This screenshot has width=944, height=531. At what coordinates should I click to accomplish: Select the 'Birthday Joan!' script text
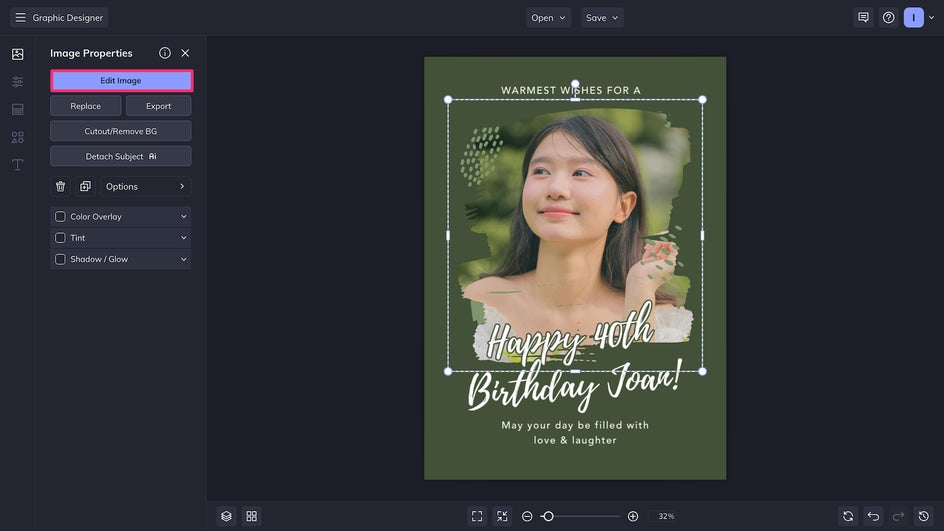[575, 387]
